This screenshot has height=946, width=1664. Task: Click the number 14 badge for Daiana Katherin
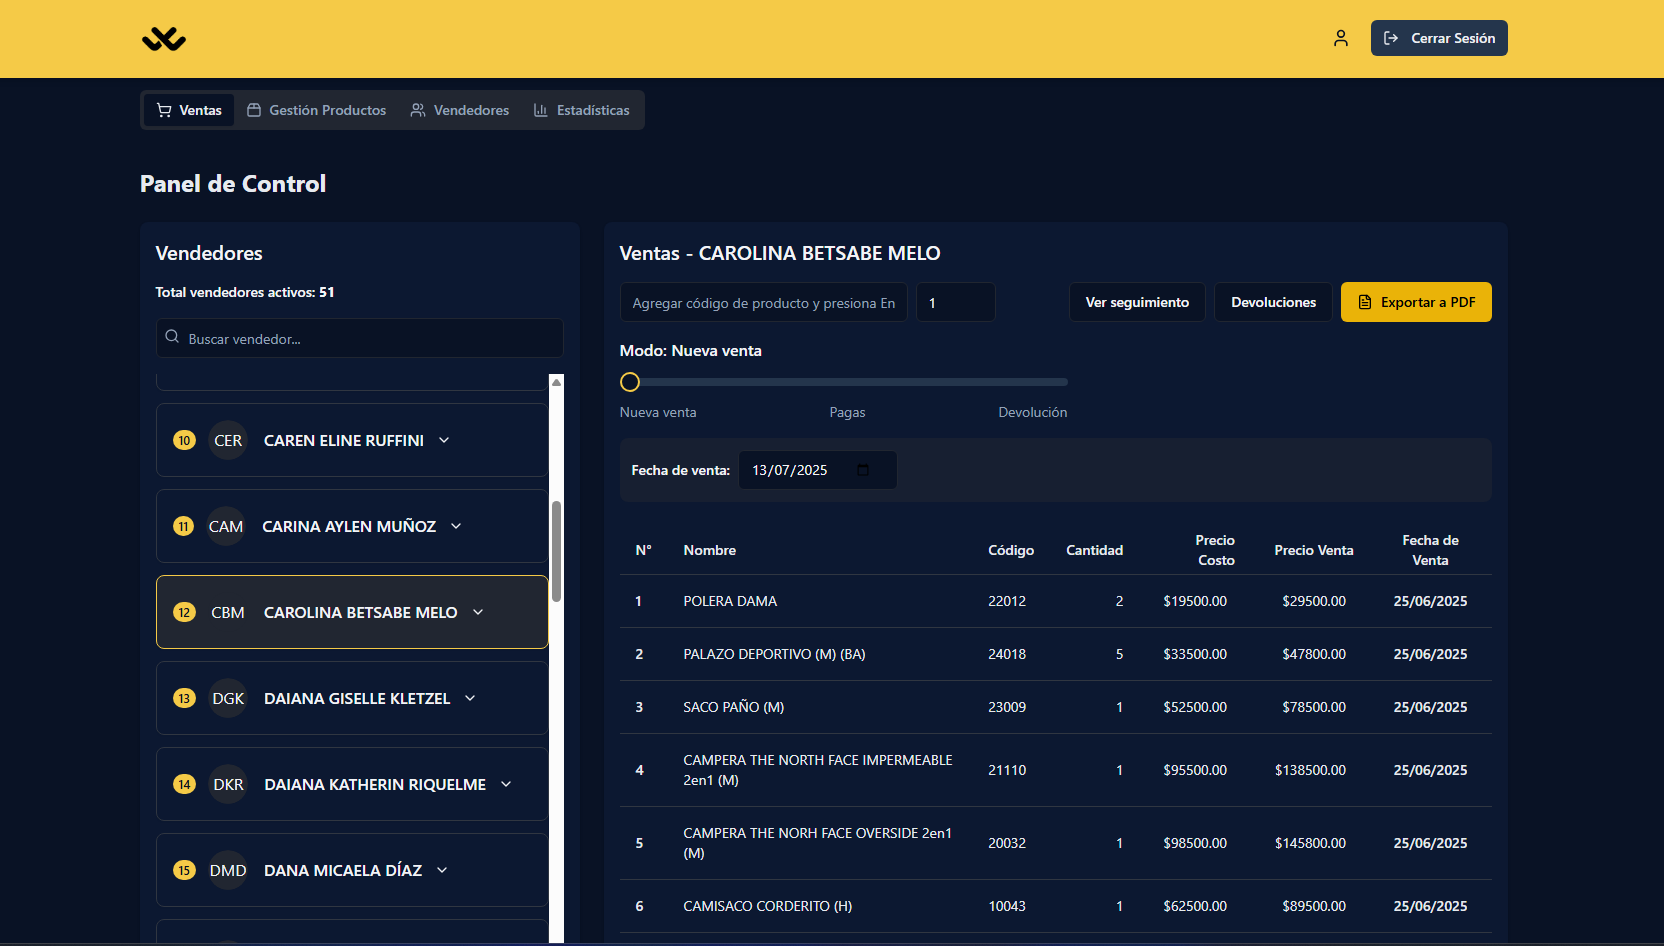tap(184, 785)
